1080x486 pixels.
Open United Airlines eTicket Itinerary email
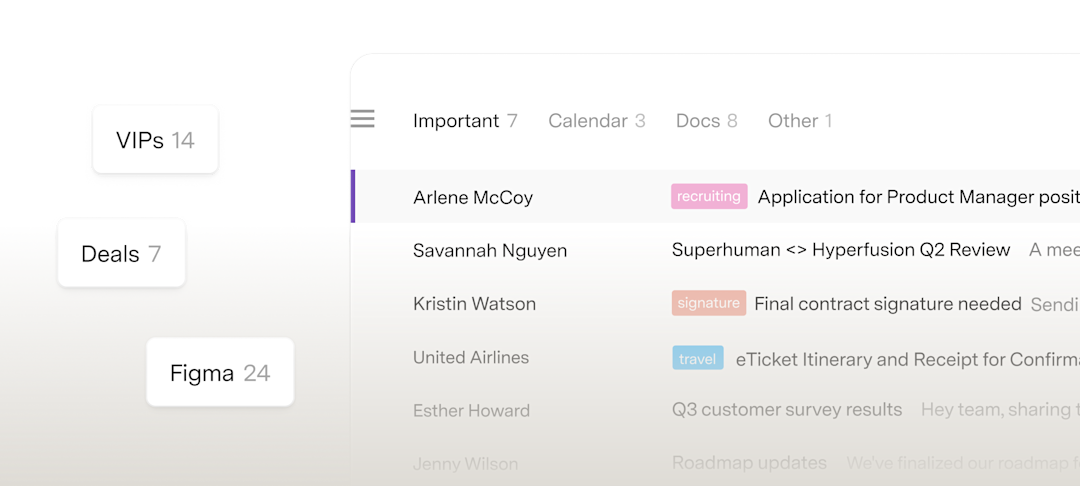(x=715, y=358)
